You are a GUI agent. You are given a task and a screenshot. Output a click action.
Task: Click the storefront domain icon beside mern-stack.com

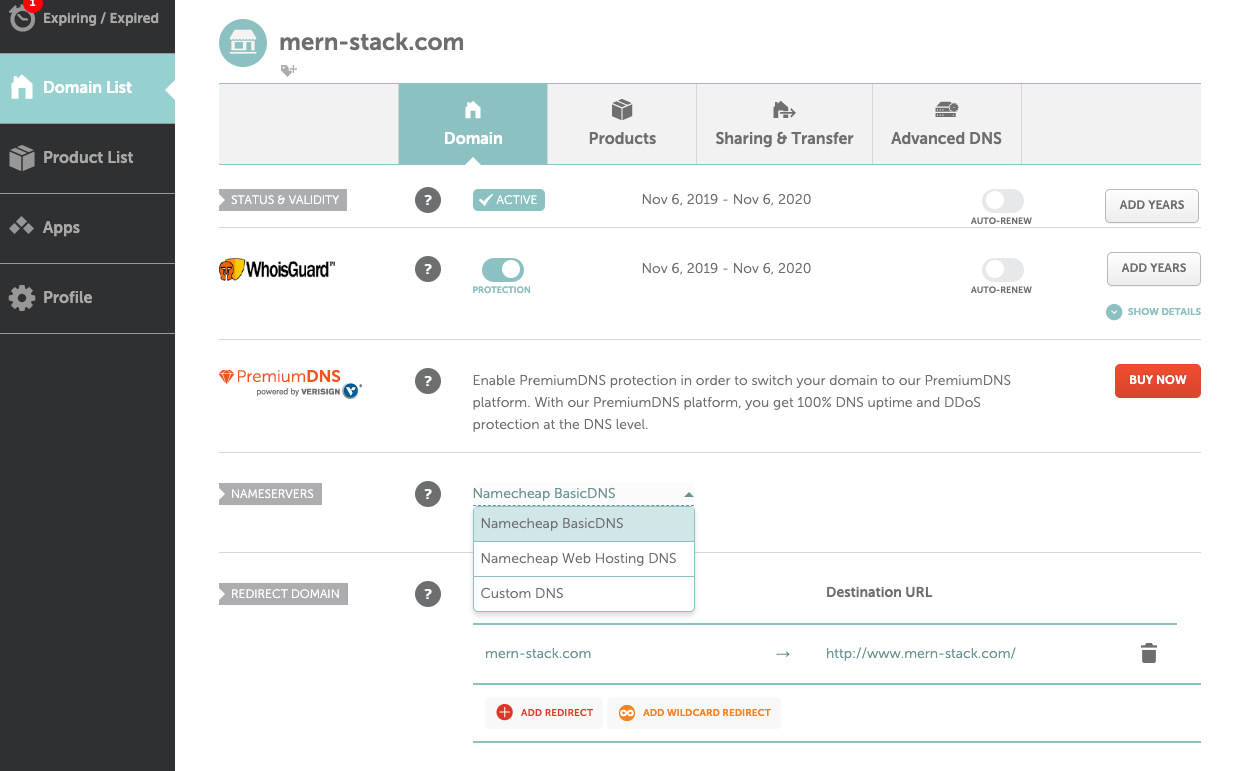tap(243, 43)
